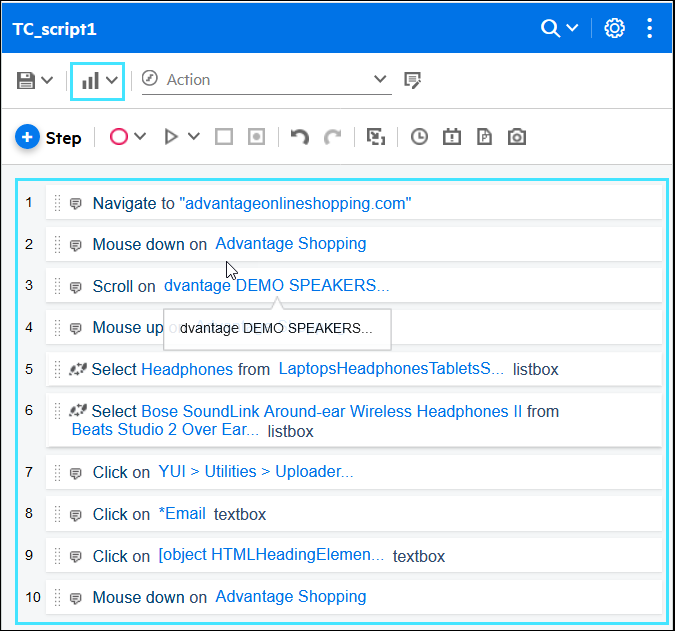Viewport: 675px width, 631px height.
Task: Click the "advantageonlineshopping.com" link in step 1
Action: tap(295, 203)
